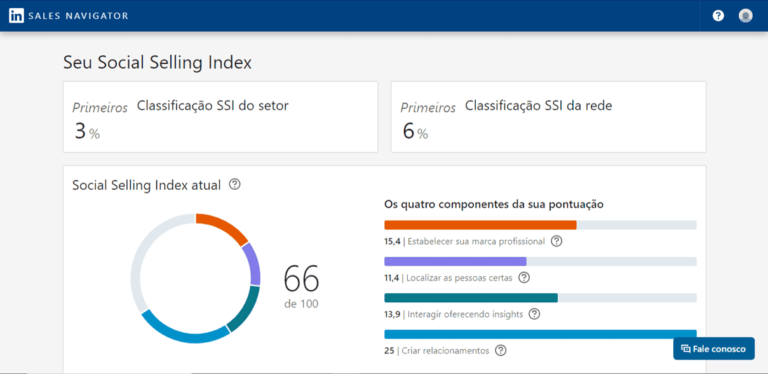
Task: Click the orange progress bar for marca profissional
Action: (x=480, y=225)
